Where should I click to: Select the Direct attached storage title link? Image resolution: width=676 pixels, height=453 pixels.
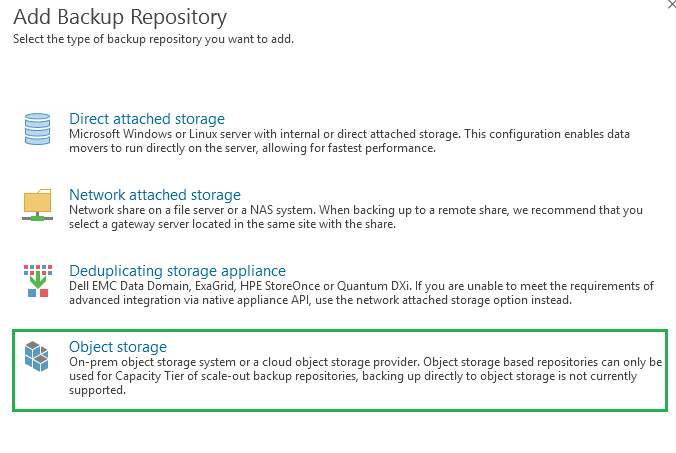pyautogui.click(x=146, y=119)
